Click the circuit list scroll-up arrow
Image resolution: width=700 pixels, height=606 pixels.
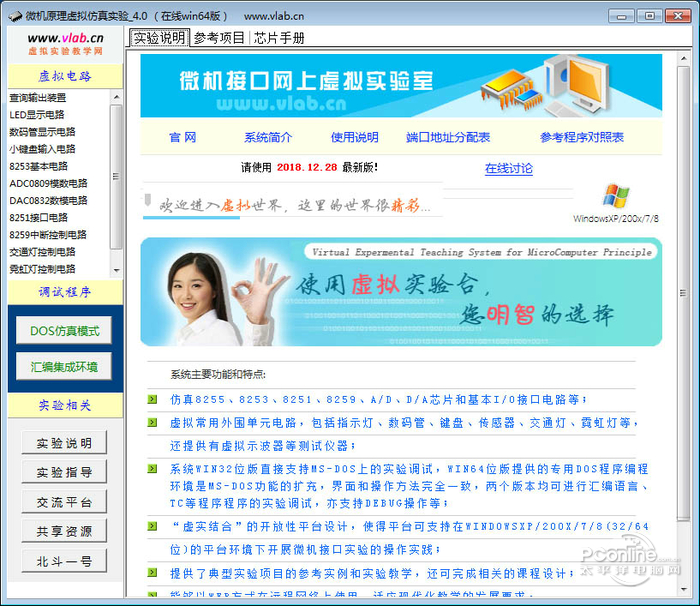pyautogui.click(x=117, y=97)
